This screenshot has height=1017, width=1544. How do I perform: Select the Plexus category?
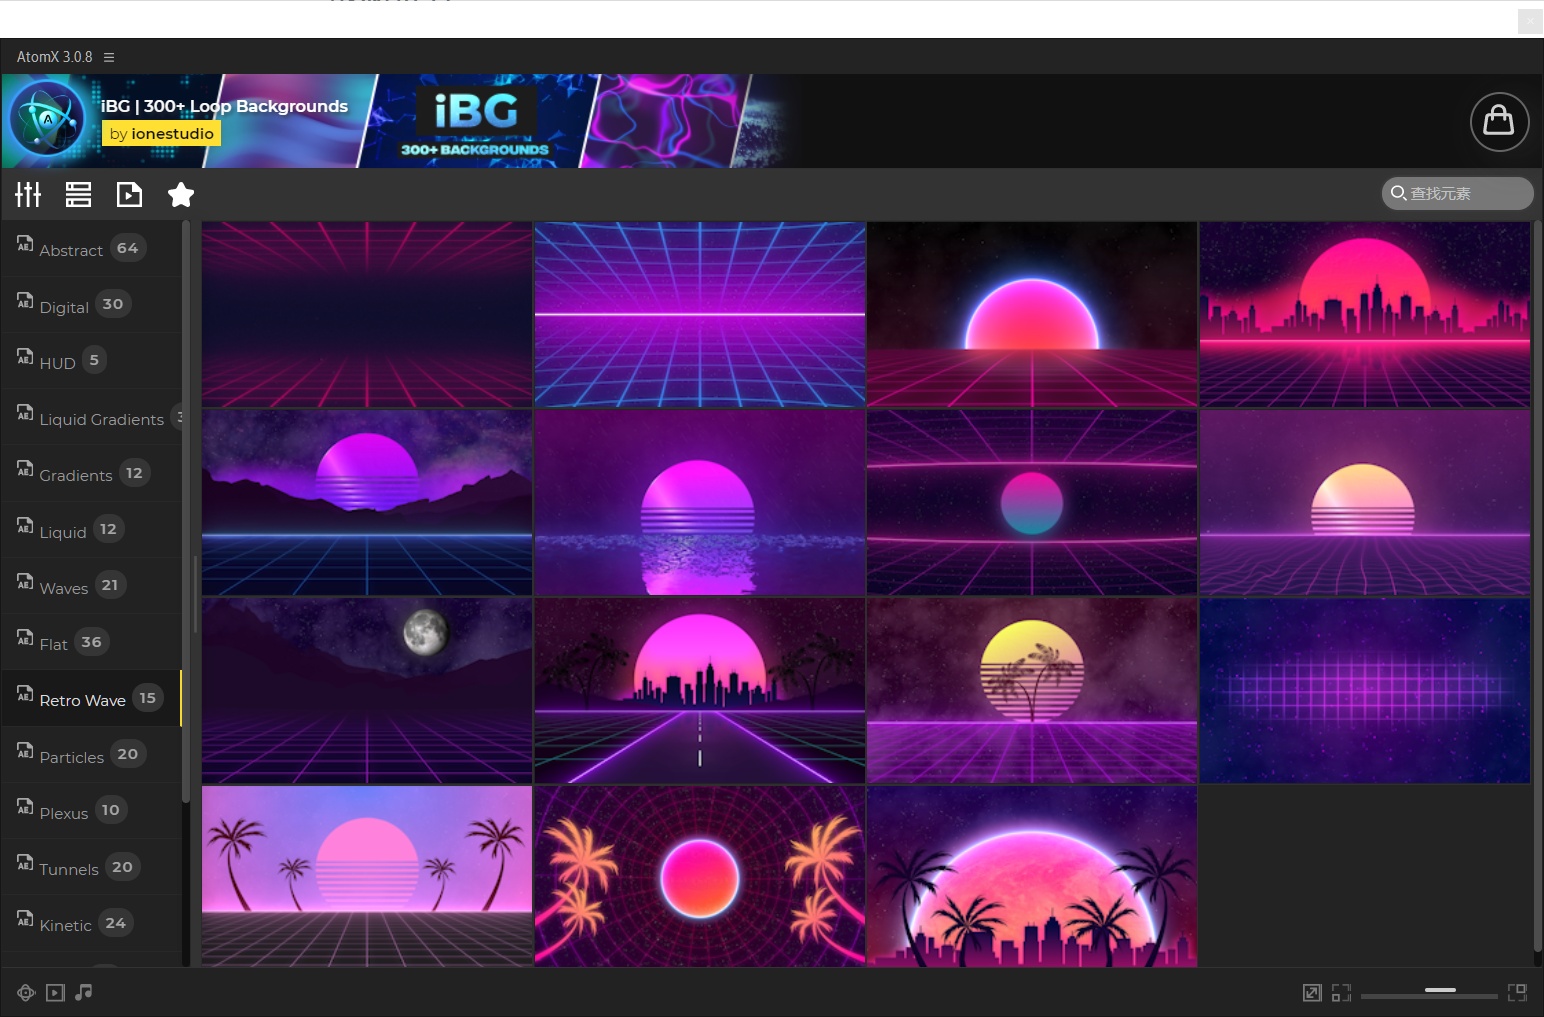point(91,811)
